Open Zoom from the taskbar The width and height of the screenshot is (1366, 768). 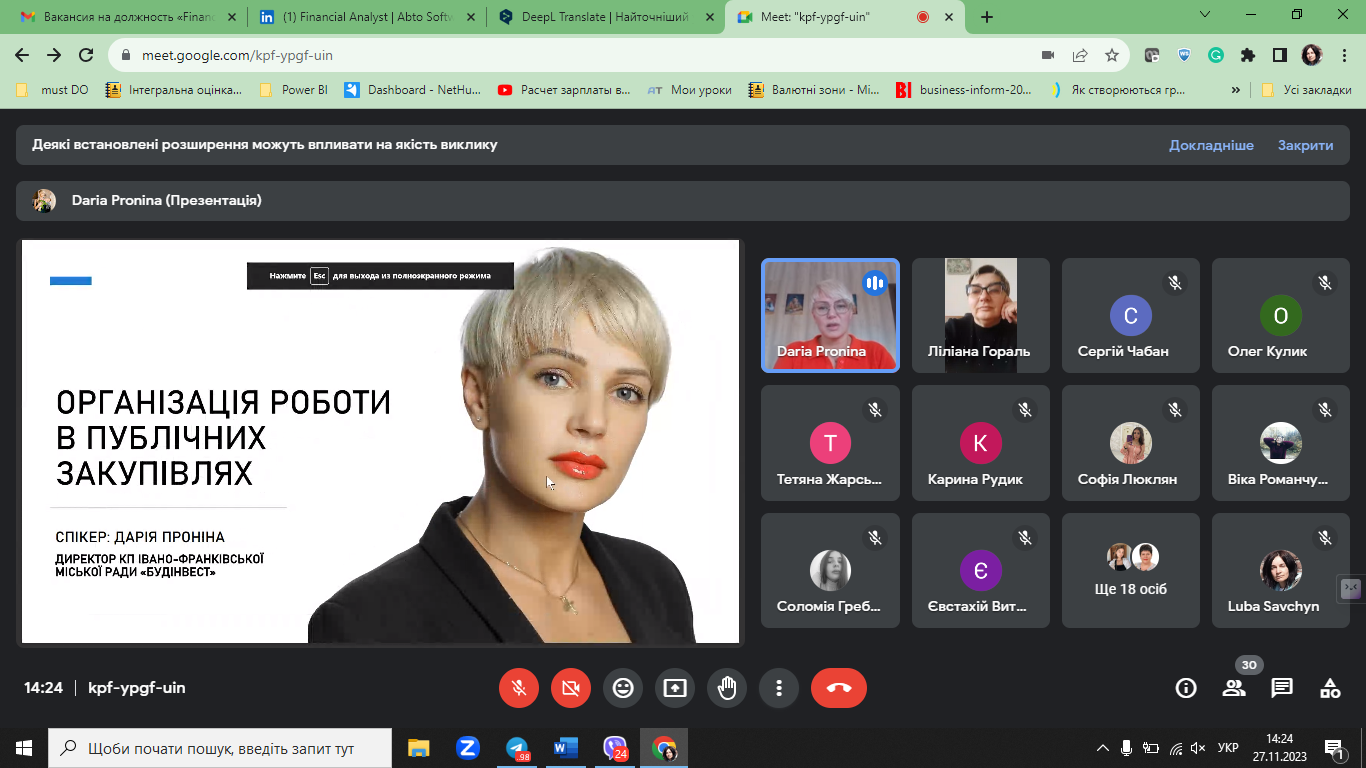[x=467, y=747]
